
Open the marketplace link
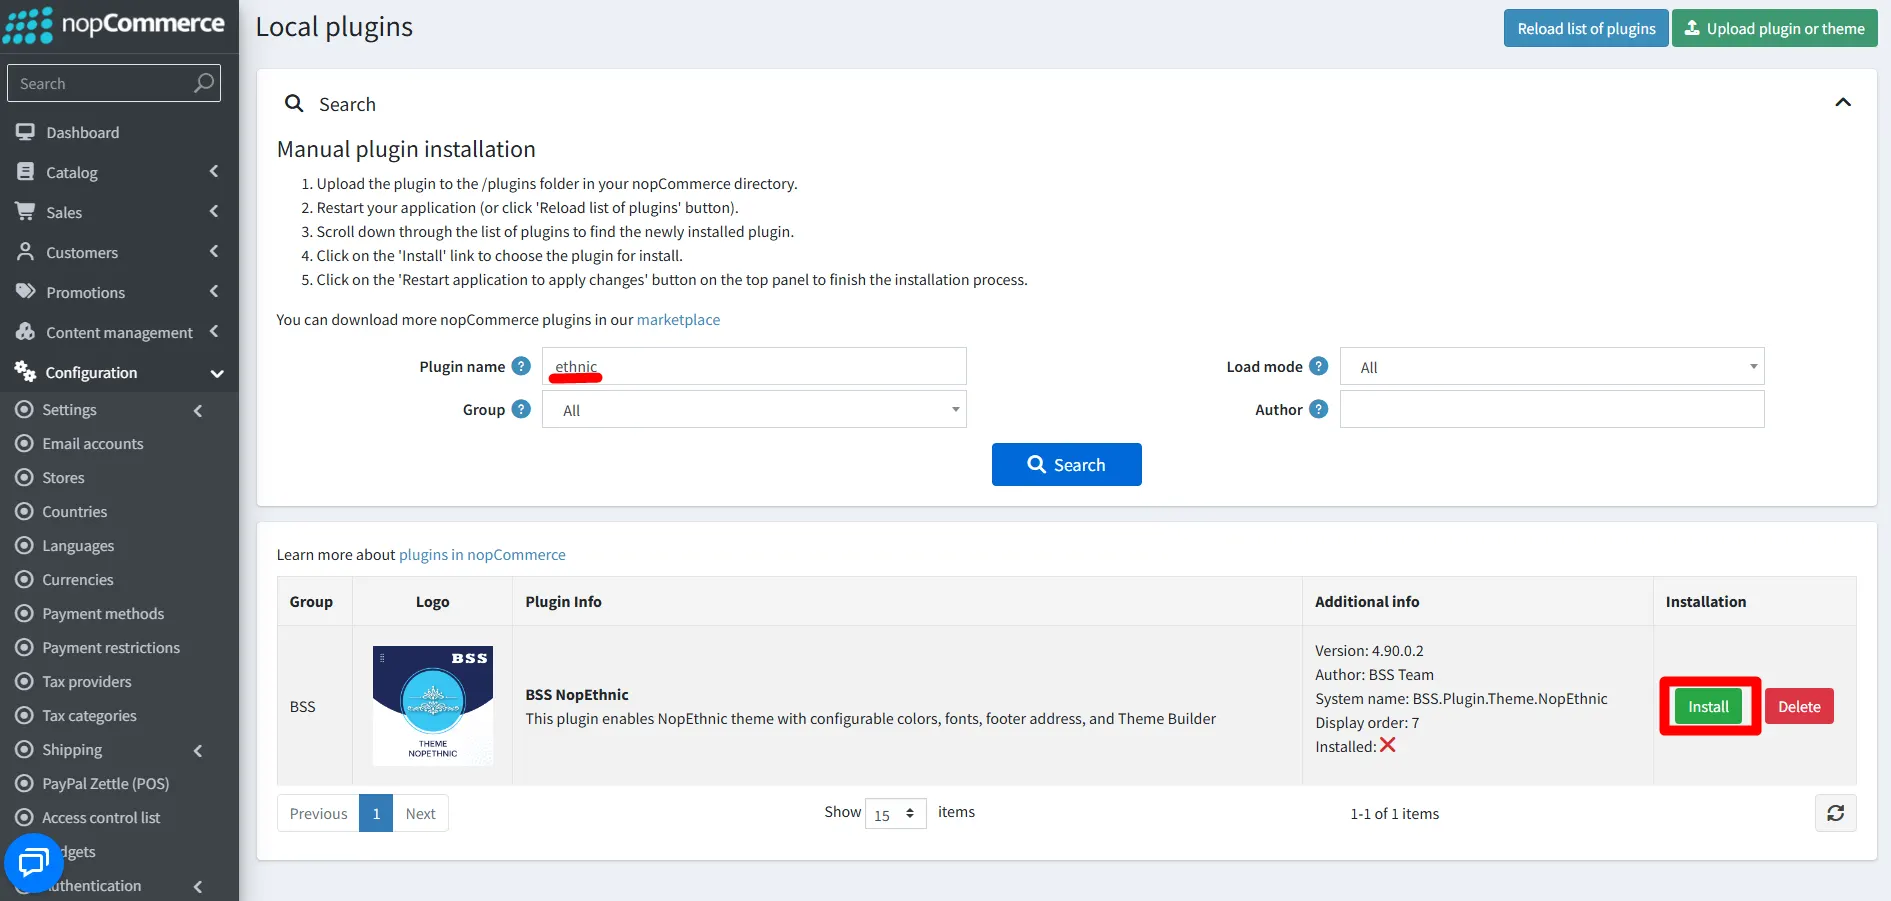coord(678,319)
